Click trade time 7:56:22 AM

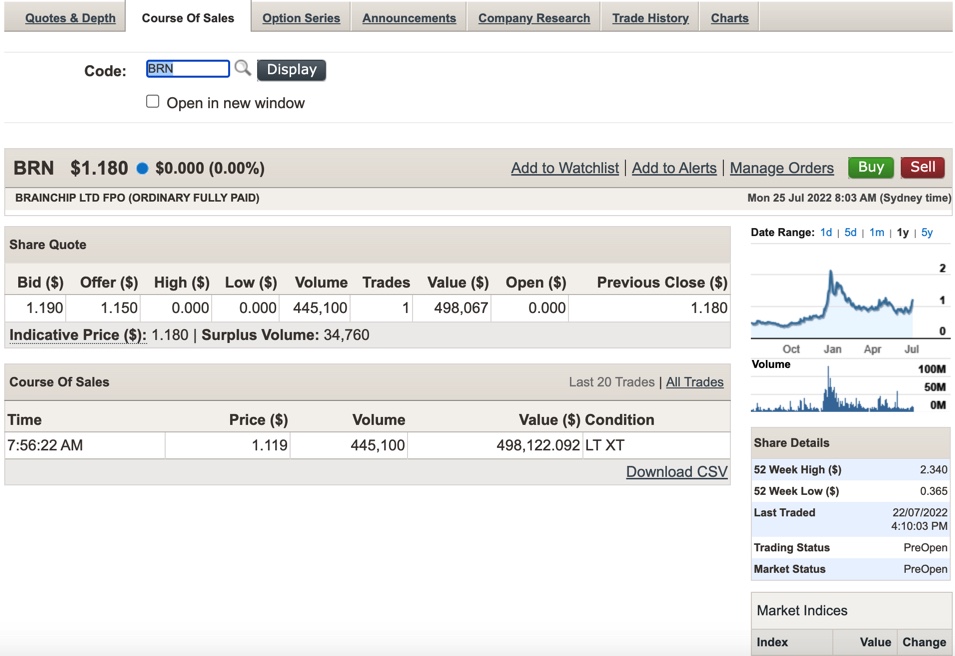(45, 445)
